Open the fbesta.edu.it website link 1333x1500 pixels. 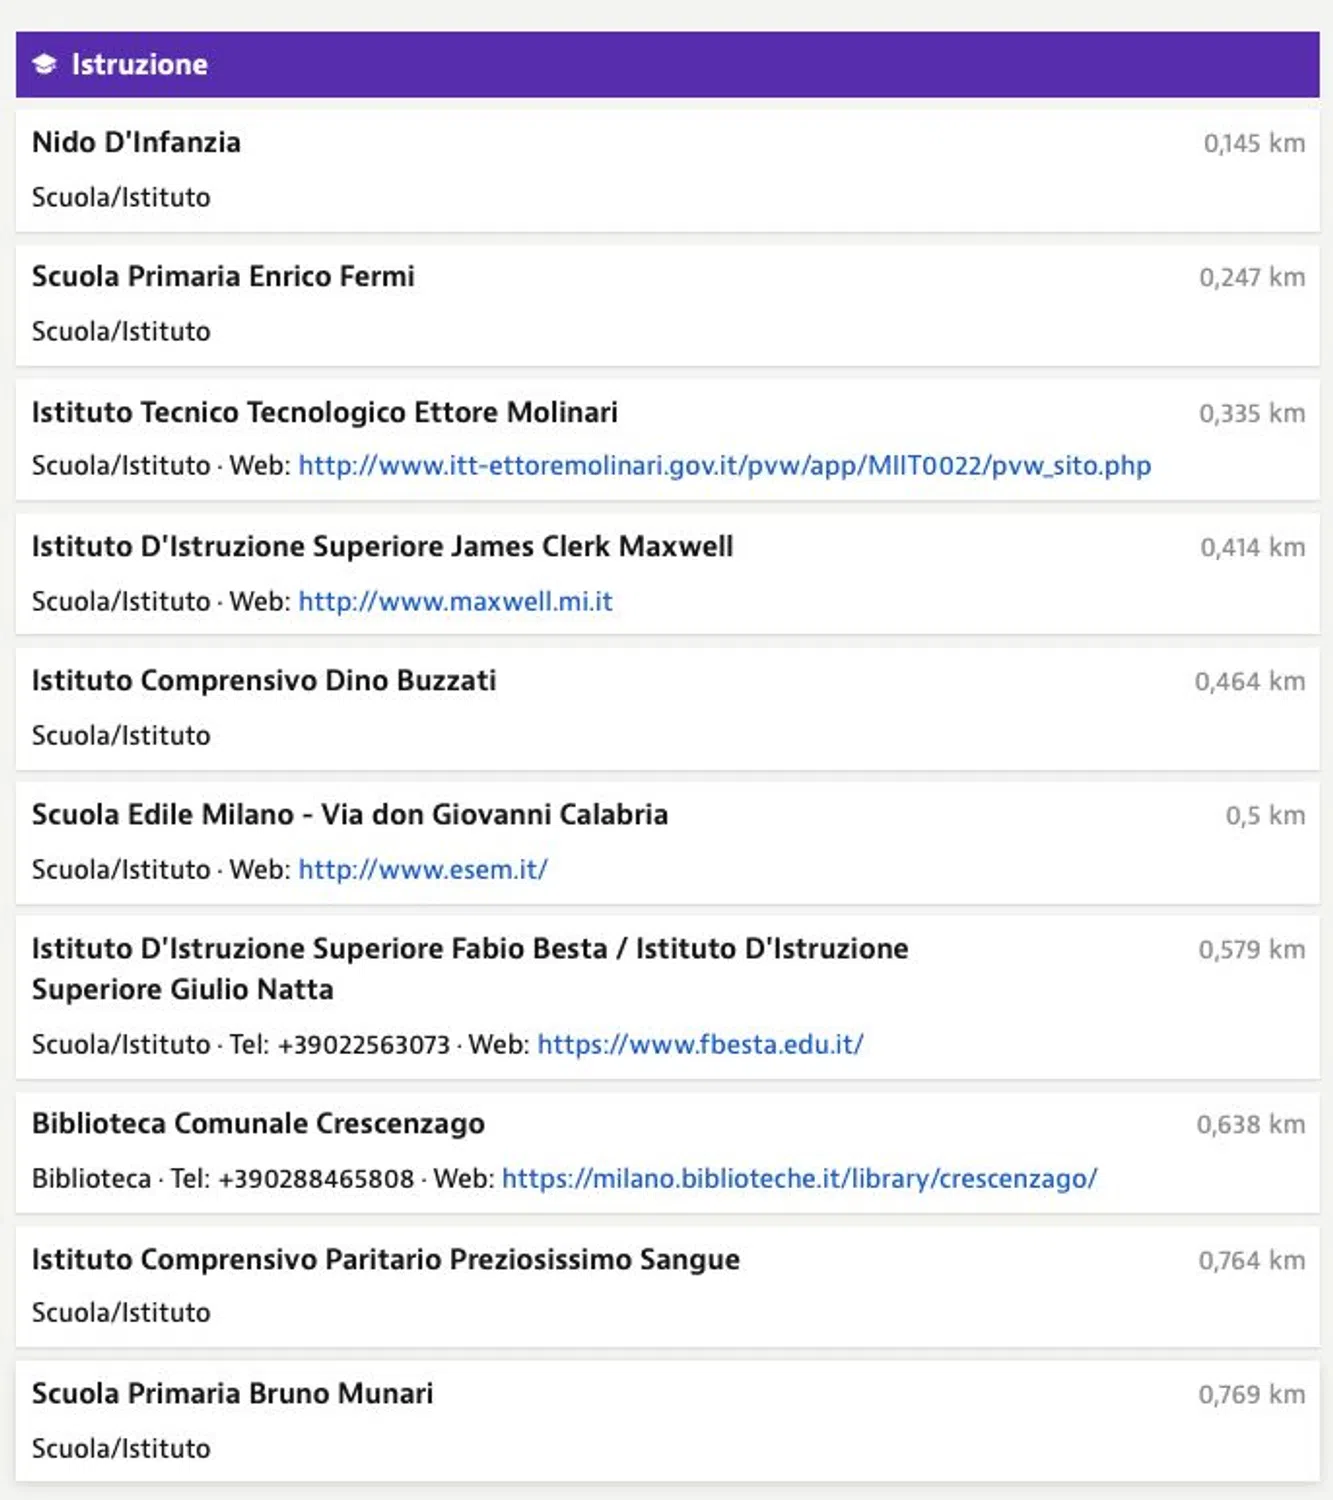click(x=700, y=1045)
